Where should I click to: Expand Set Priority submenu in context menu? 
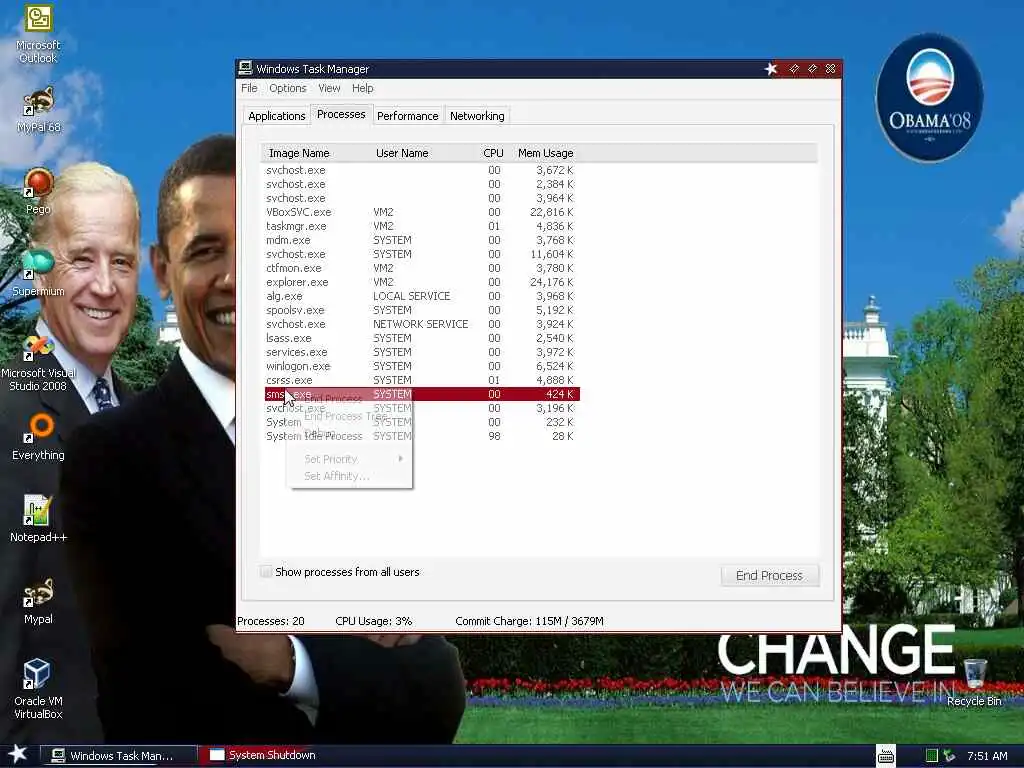pos(349,459)
